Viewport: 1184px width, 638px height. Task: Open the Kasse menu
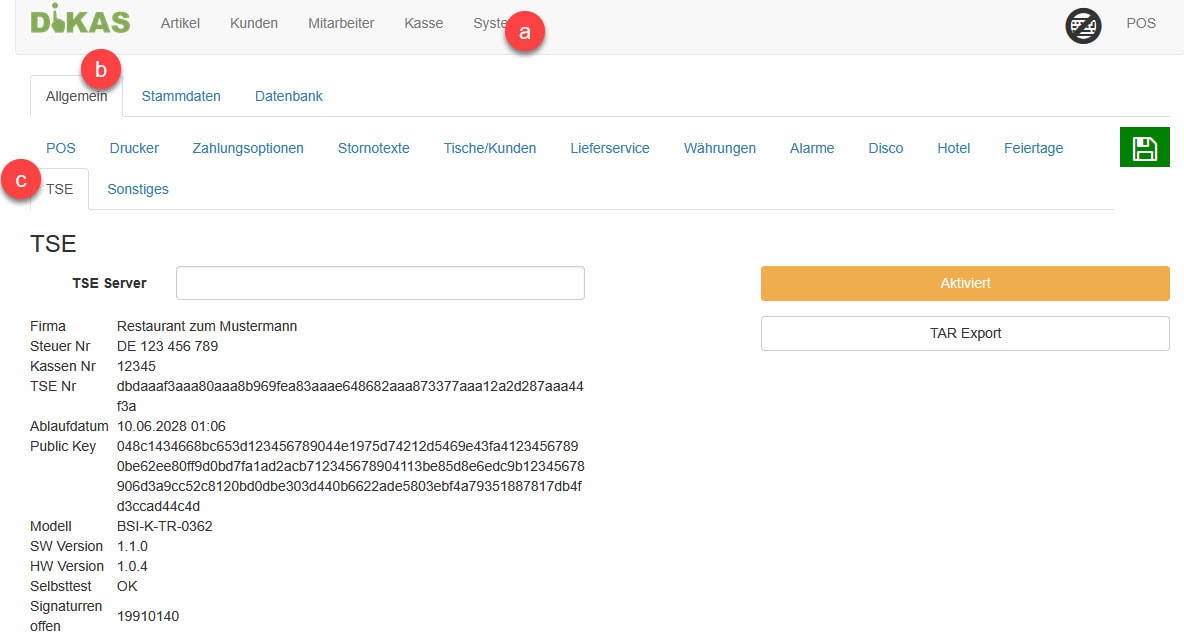[x=423, y=23]
